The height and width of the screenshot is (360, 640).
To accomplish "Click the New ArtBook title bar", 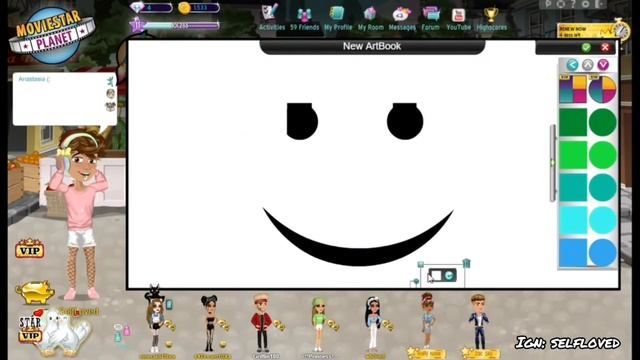I will click(x=372, y=47).
